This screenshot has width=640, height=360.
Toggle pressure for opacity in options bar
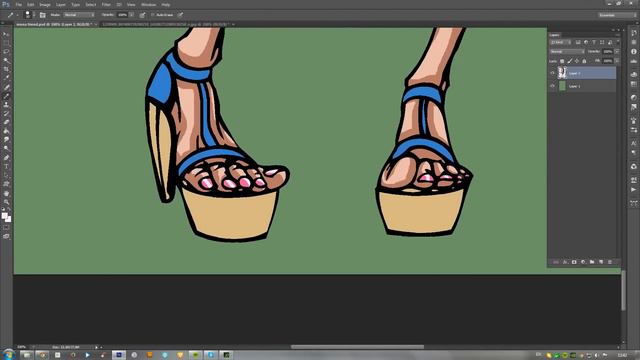click(x=142, y=15)
